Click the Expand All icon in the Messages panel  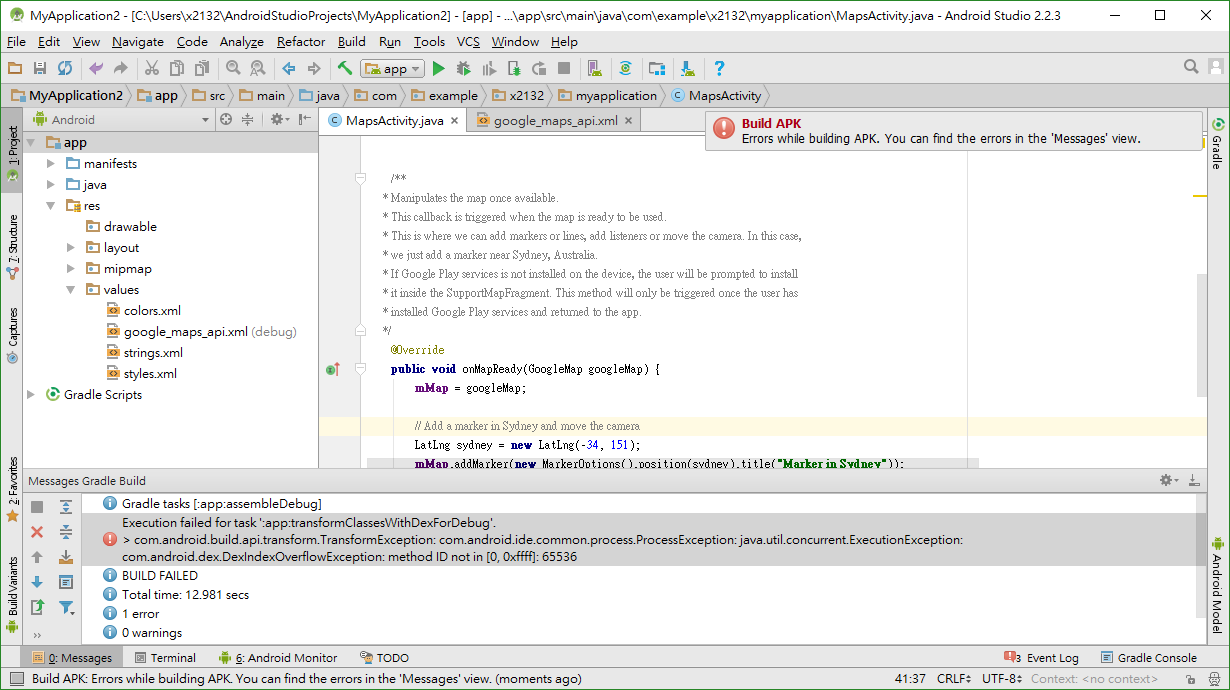click(66, 507)
